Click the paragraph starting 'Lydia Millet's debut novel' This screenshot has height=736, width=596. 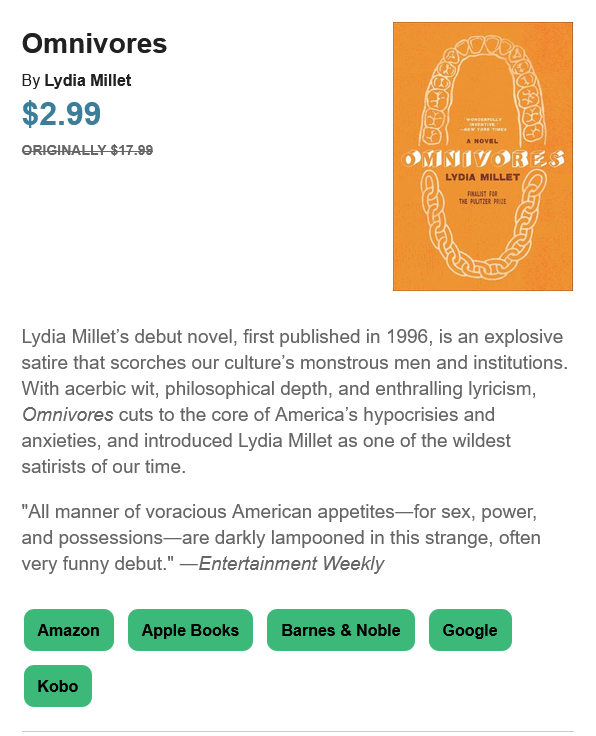(295, 401)
